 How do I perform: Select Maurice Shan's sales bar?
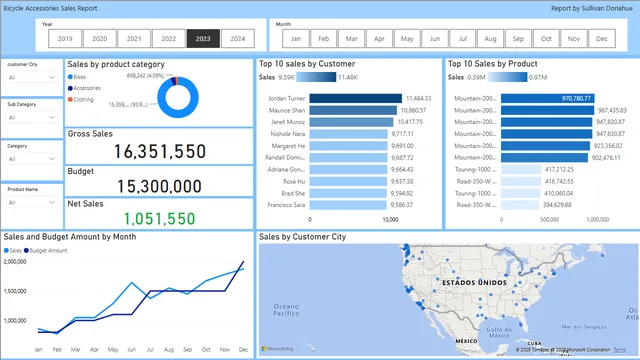pyautogui.click(x=353, y=110)
